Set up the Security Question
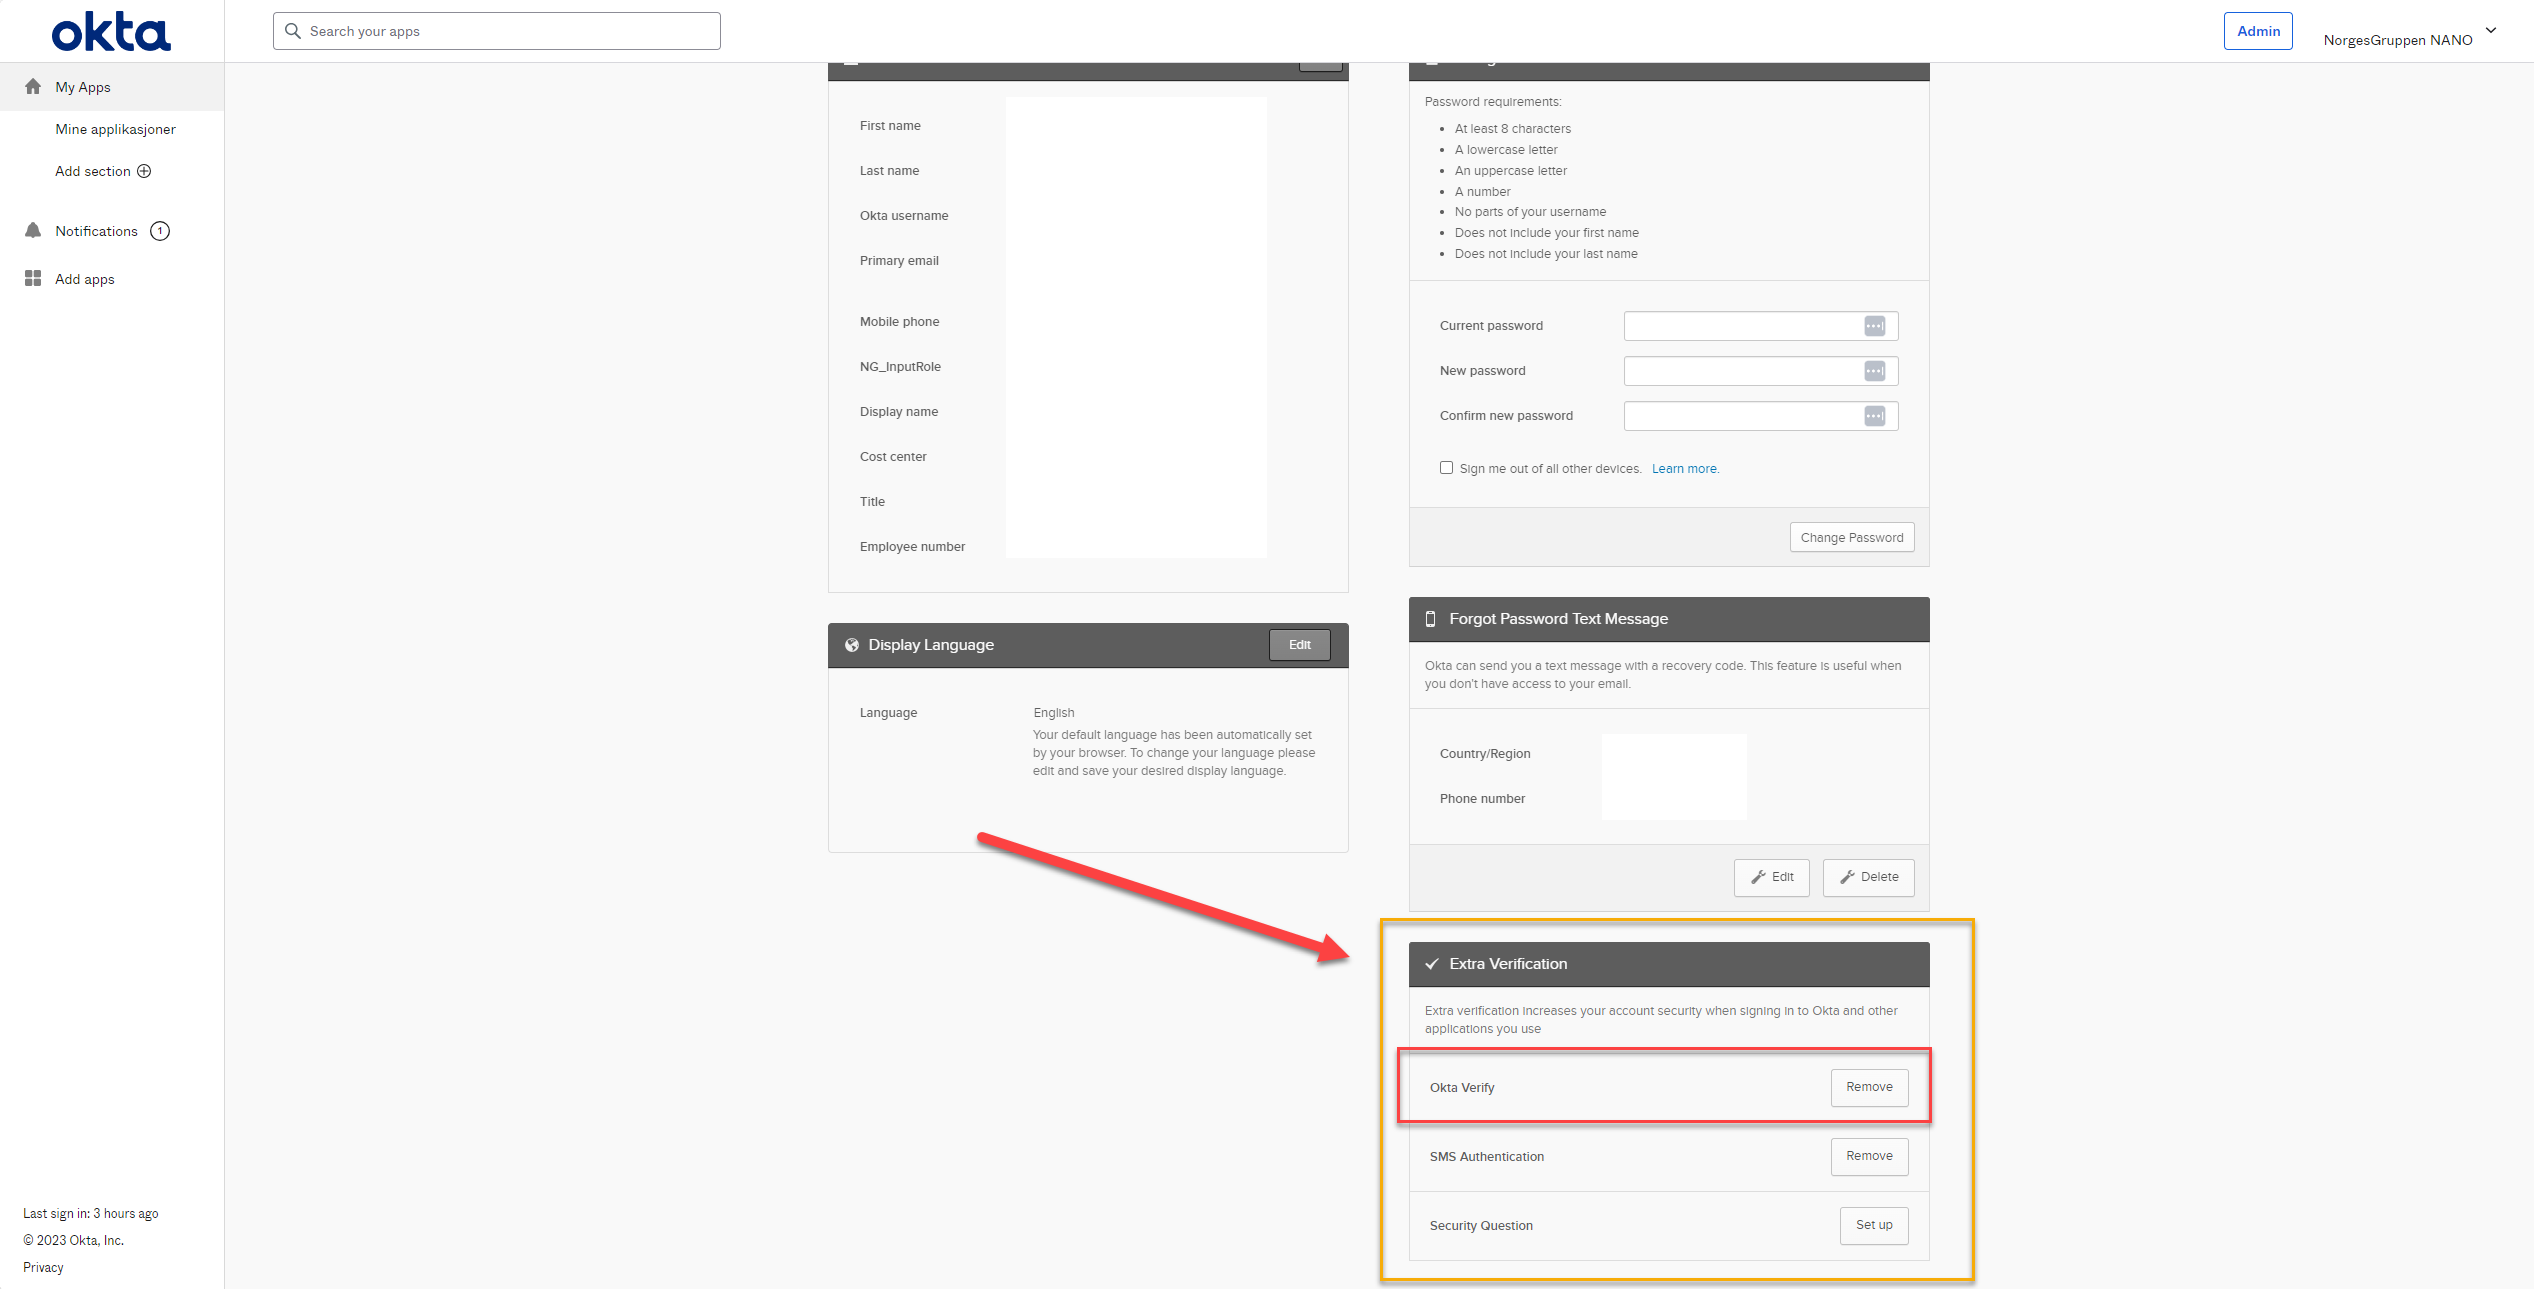 [1874, 1225]
